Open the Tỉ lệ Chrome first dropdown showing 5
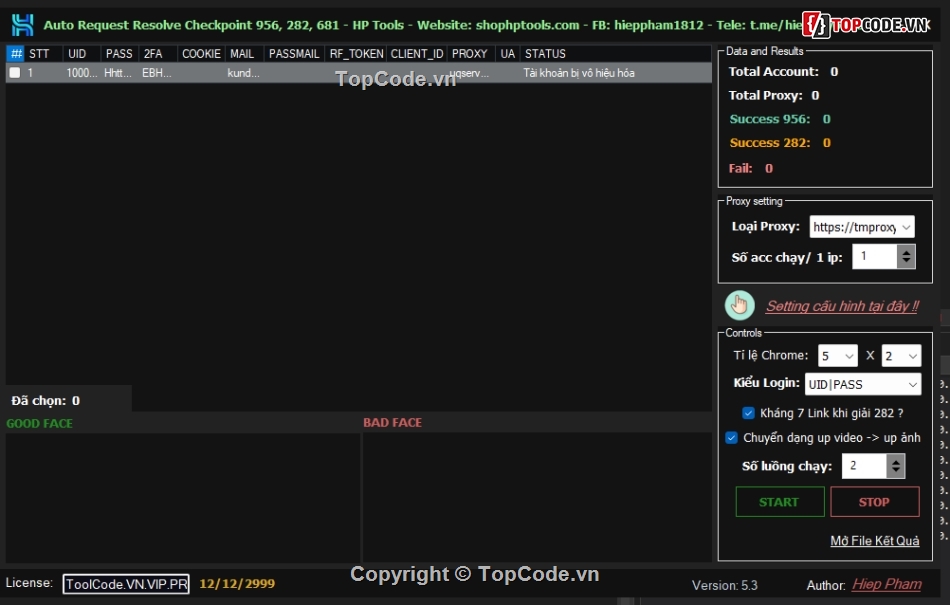Viewport: 950px width, 605px height. (837, 355)
